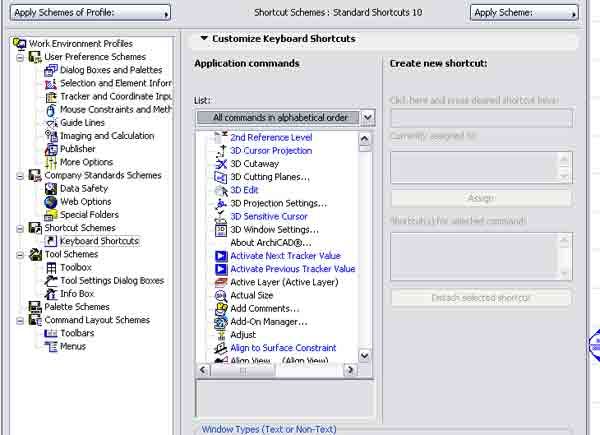Collapse the Command Layout Schemes node
600x435 pixels.
20,321
